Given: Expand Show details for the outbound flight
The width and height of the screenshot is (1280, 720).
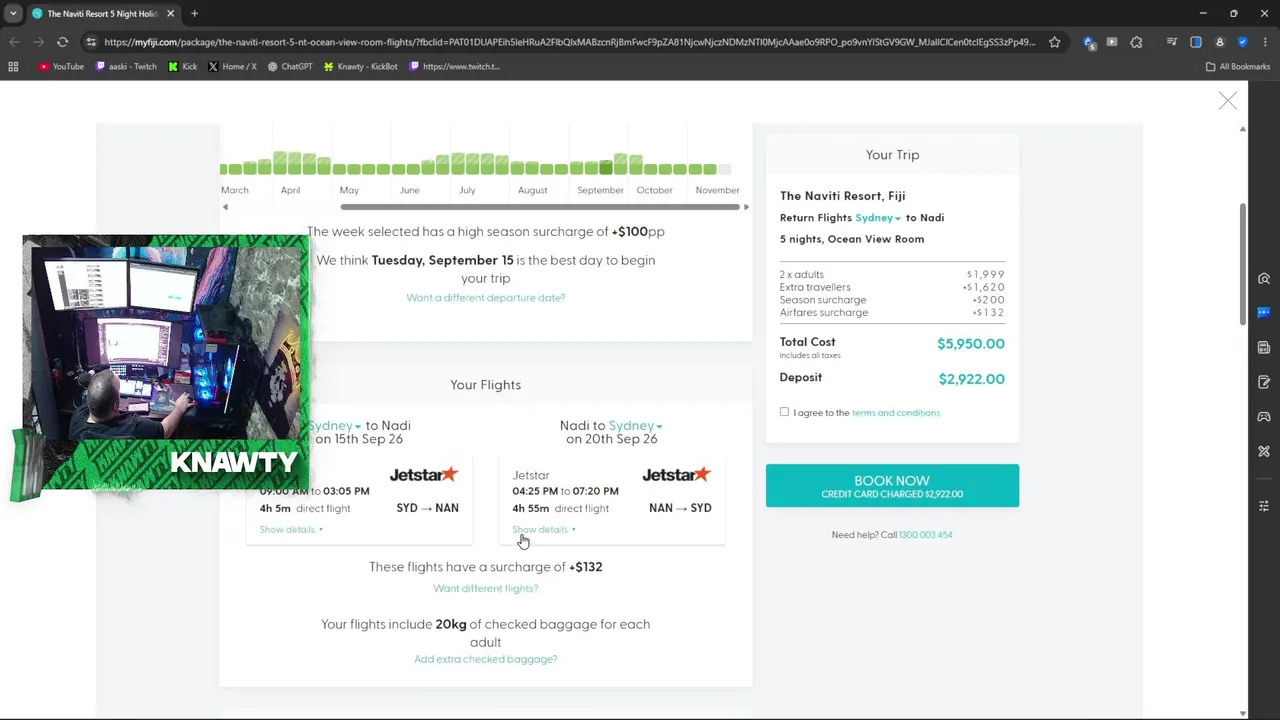Looking at the screenshot, I should coord(291,530).
